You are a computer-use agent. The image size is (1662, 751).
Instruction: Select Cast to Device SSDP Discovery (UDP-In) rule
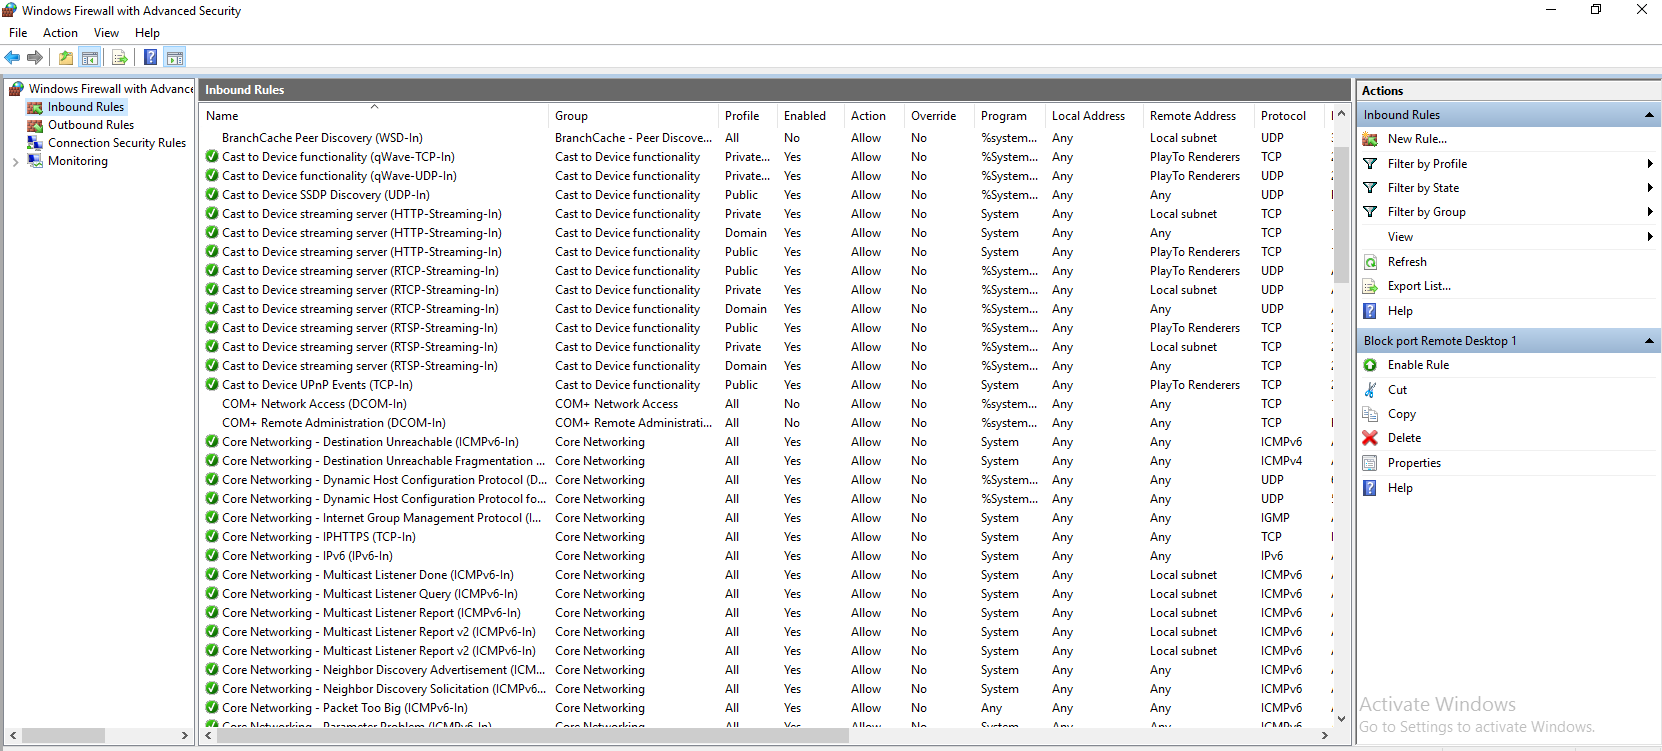326,195
